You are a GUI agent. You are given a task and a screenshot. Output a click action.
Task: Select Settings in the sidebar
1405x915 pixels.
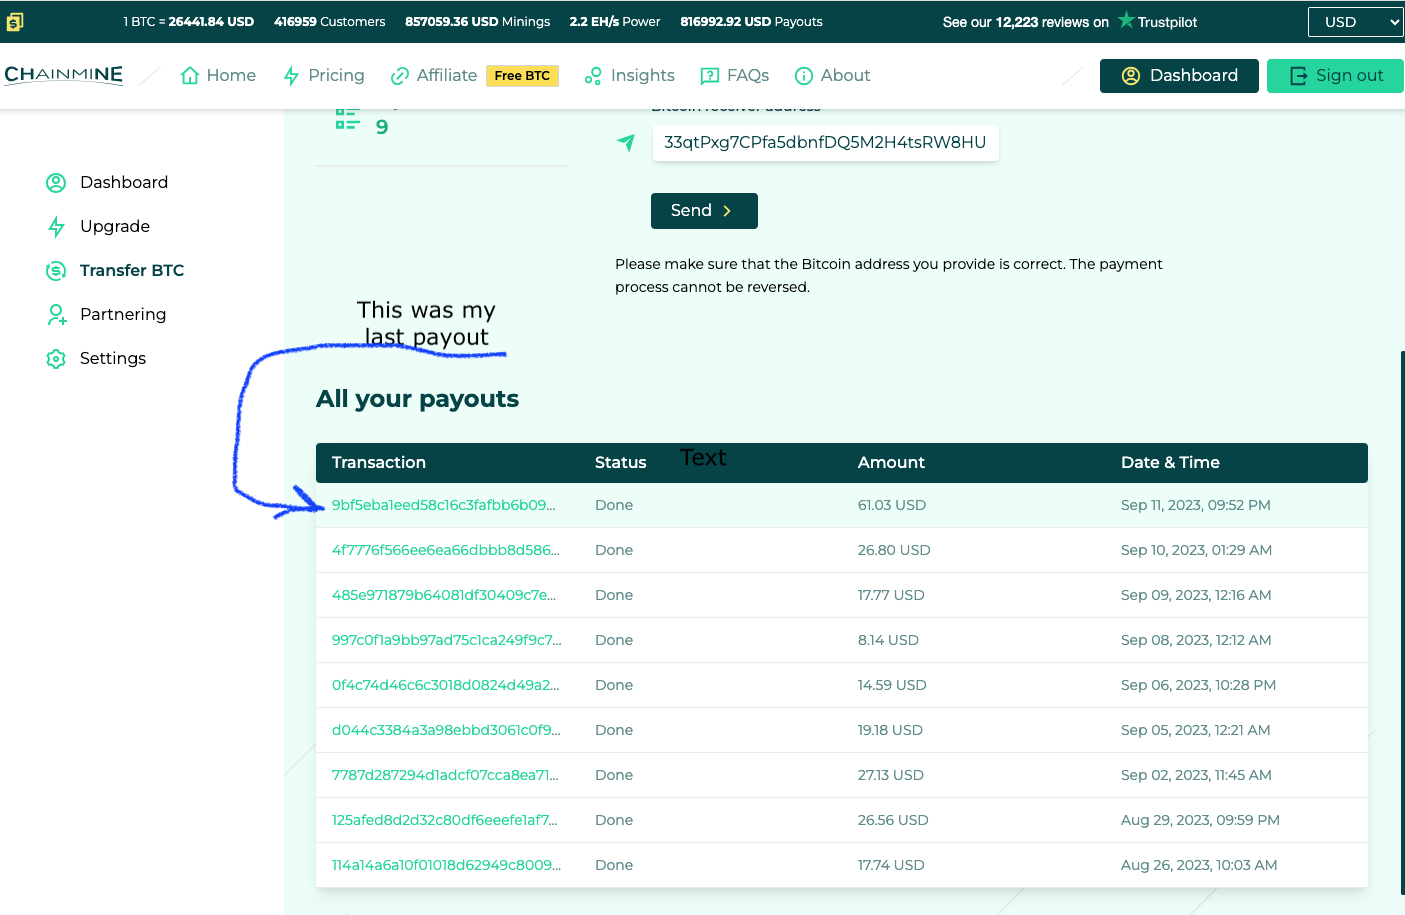click(96, 359)
